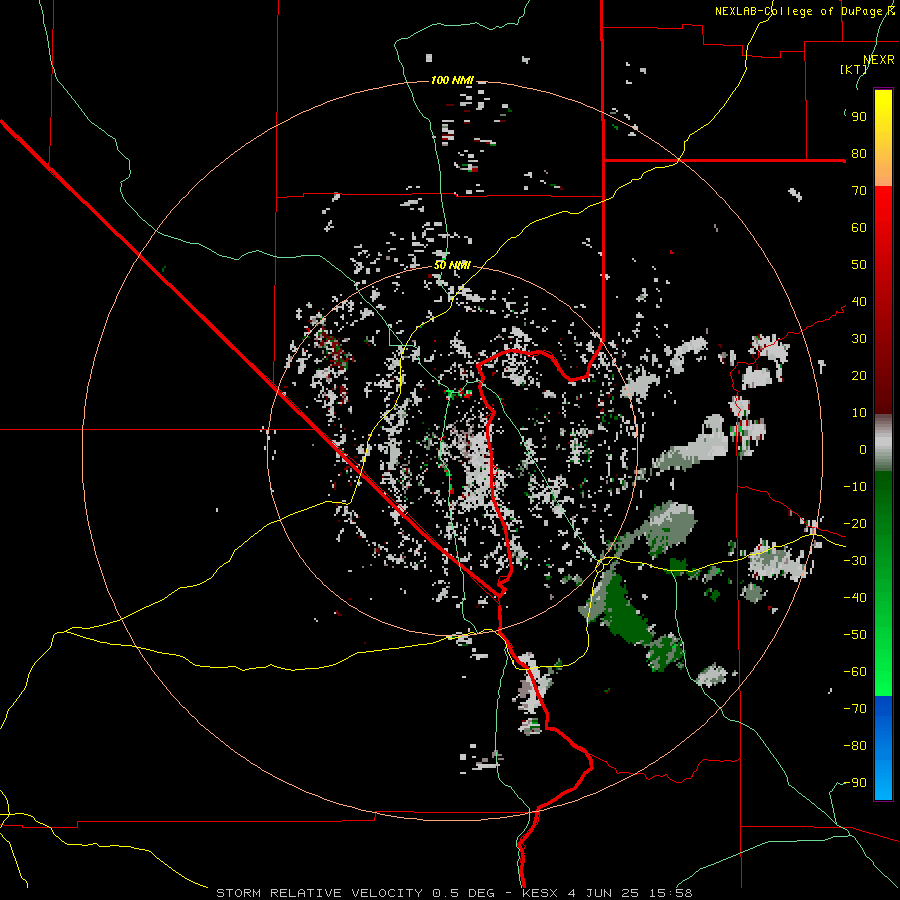The image size is (900, 900).
Task: Click the '100 NMI' range ring label
Action: click(x=452, y=80)
